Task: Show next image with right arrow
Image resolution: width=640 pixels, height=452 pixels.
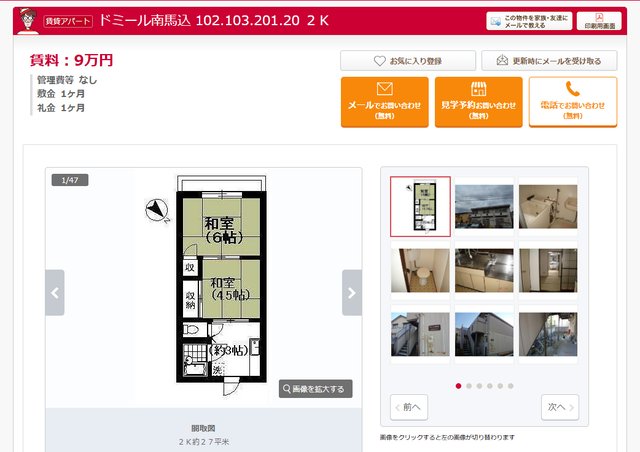Action: tap(351, 292)
